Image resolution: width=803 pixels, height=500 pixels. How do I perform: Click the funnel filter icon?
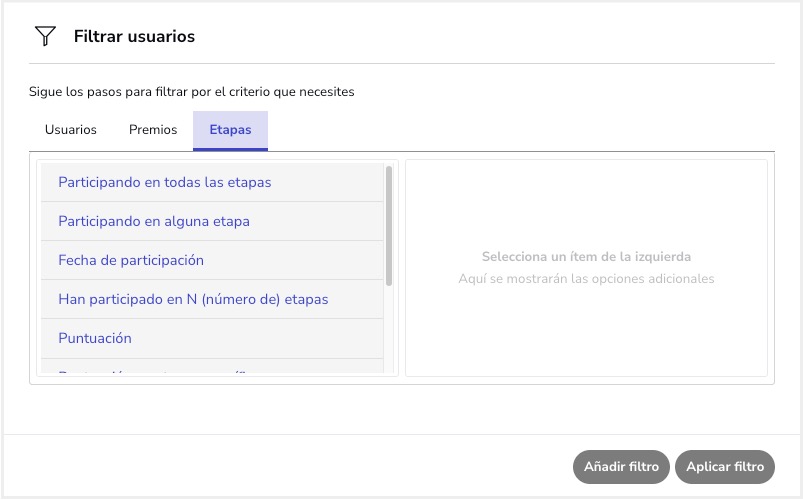click(x=45, y=36)
